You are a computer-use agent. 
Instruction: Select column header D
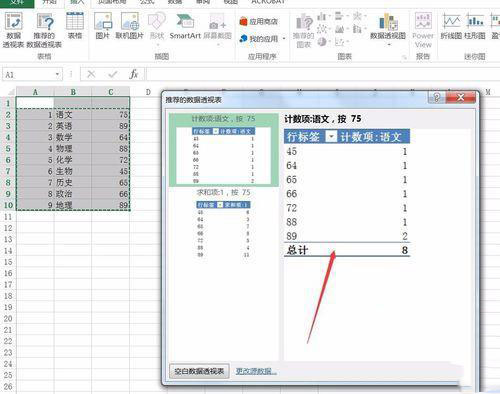click(x=148, y=92)
